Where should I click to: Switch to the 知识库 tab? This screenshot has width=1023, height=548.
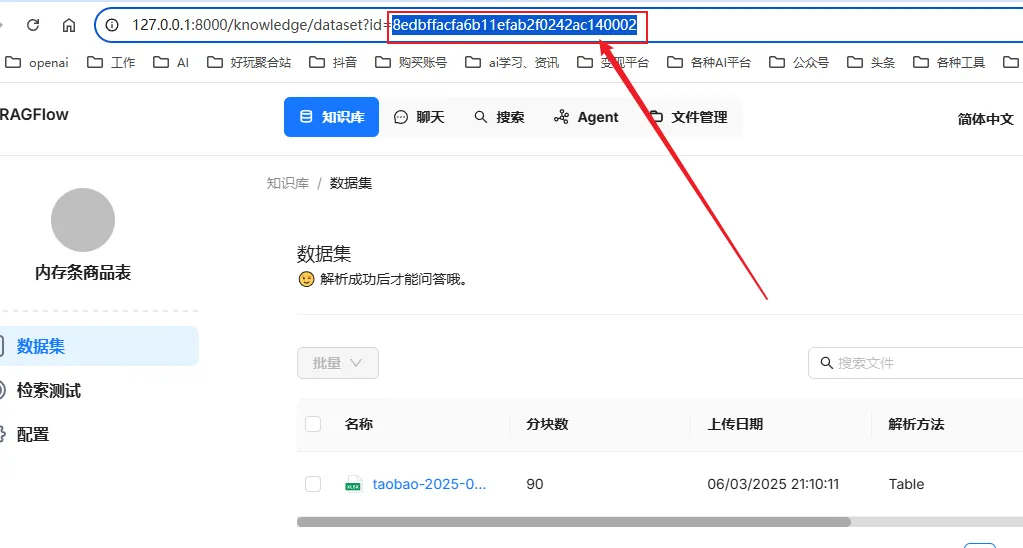click(332, 117)
